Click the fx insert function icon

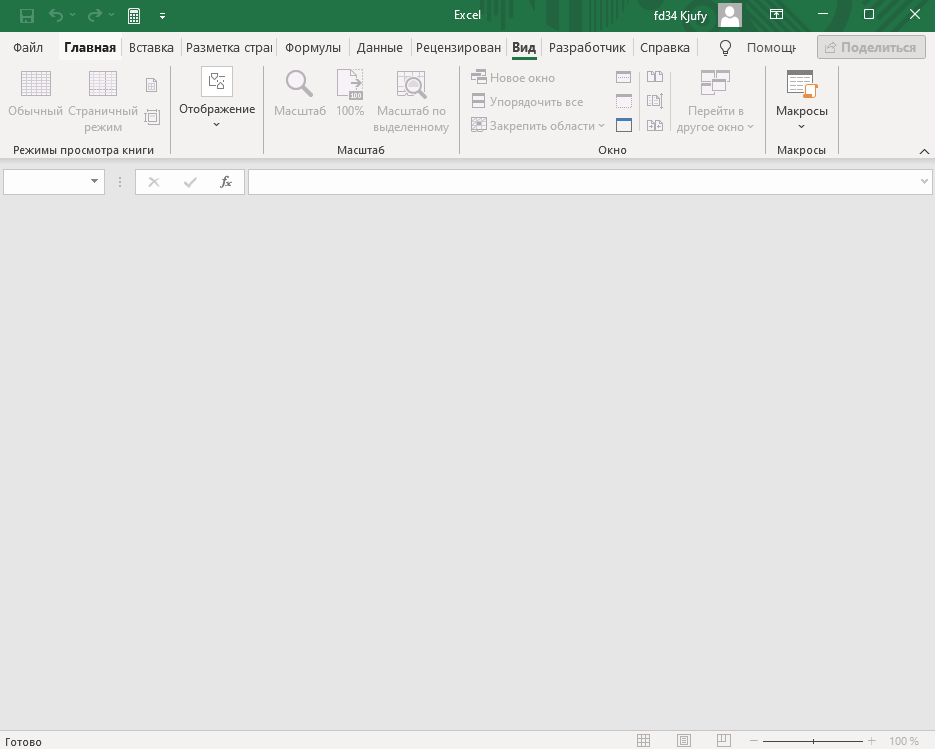click(226, 182)
